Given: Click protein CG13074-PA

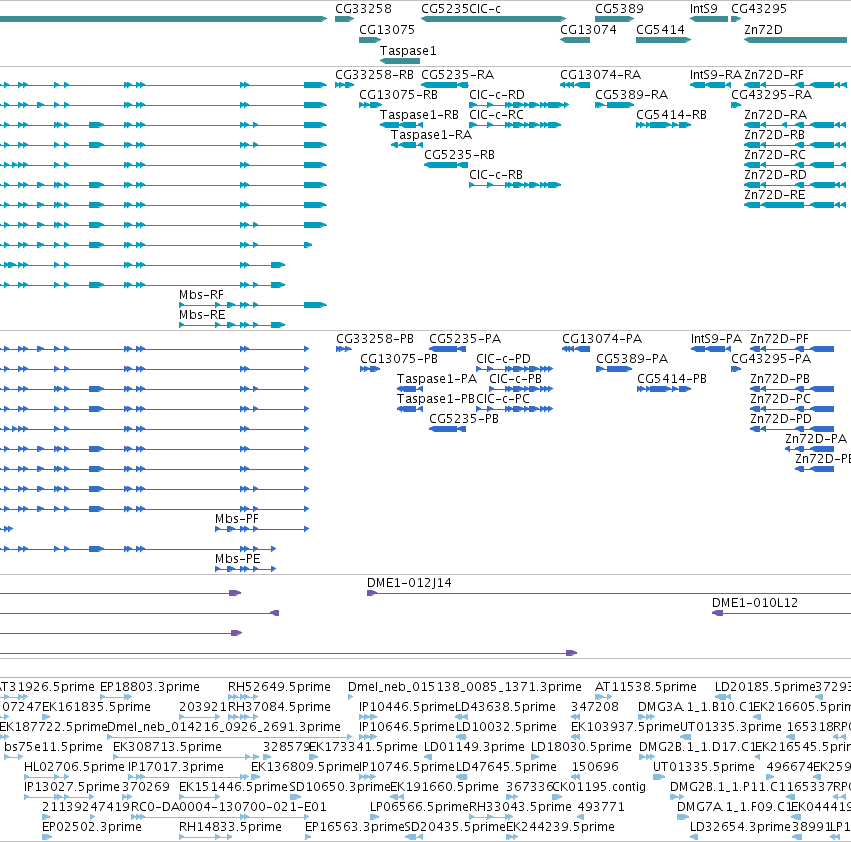Looking at the screenshot, I should (576, 349).
